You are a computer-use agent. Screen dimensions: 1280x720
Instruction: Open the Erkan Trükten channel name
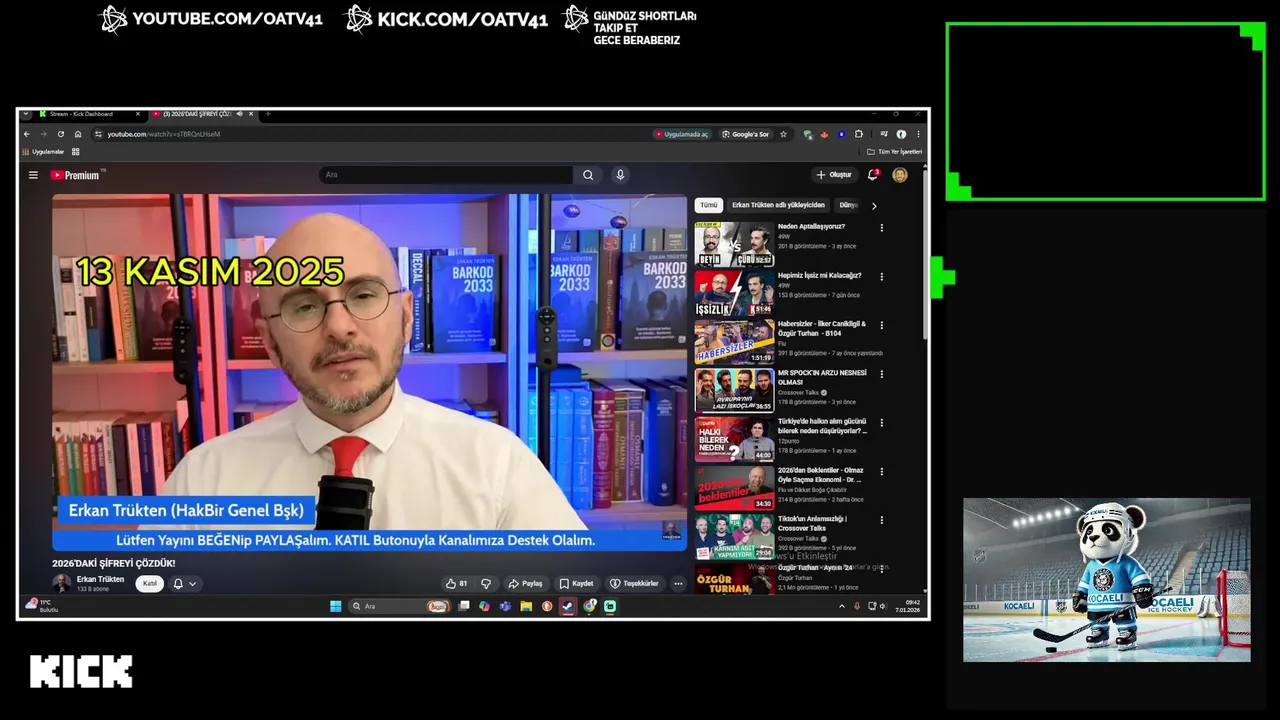(x=100, y=579)
